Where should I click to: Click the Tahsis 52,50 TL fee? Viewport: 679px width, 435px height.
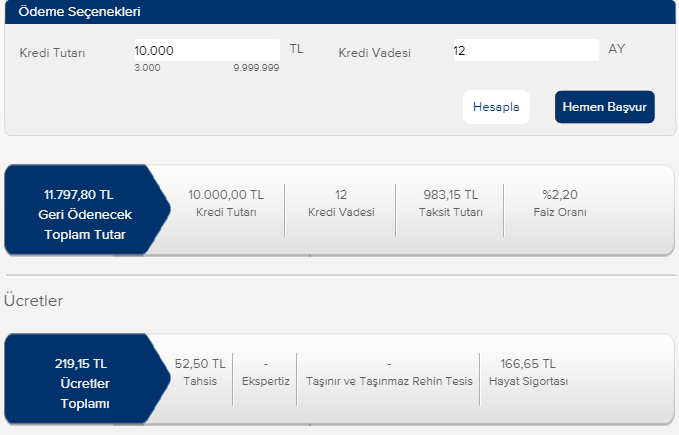(200, 372)
